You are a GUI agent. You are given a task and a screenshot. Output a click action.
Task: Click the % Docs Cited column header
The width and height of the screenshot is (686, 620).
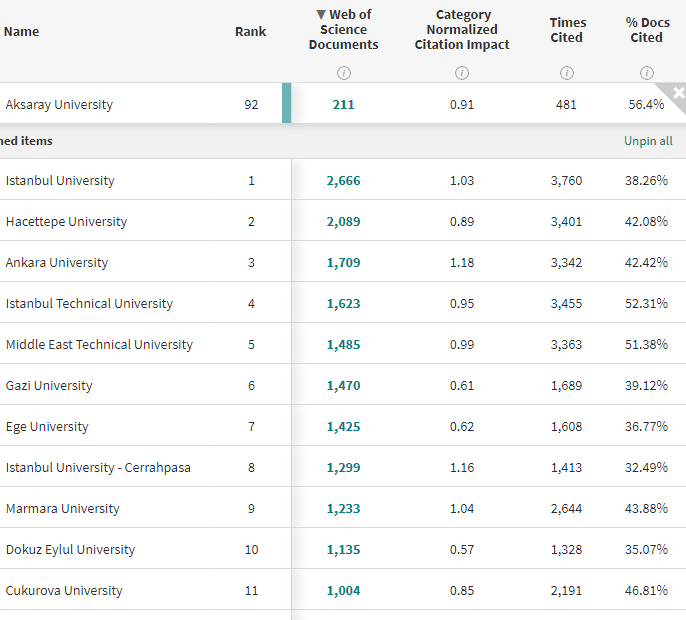pos(646,30)
